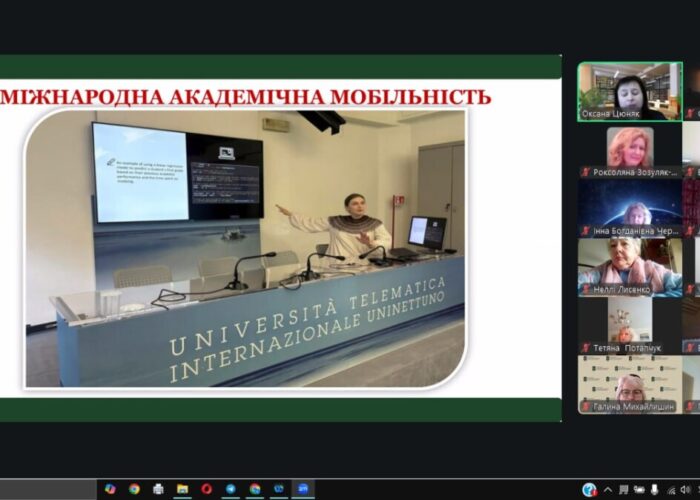Select Галина Михайлишин's video tile

coord(629,384)
